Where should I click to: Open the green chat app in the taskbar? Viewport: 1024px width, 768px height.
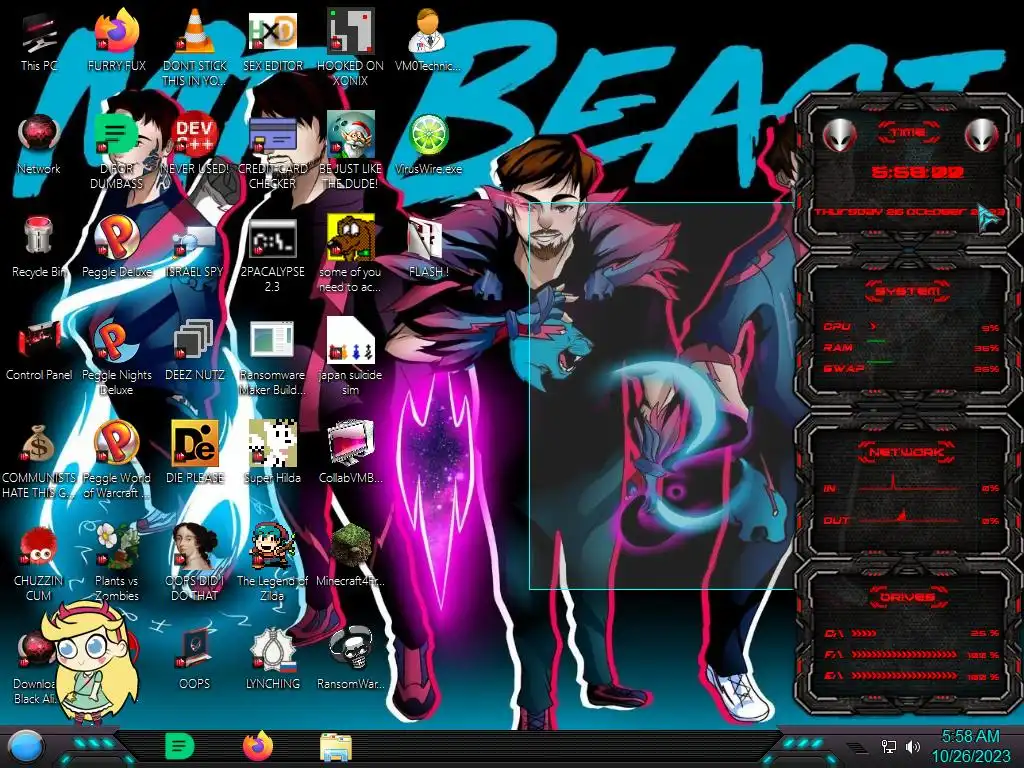180,746
